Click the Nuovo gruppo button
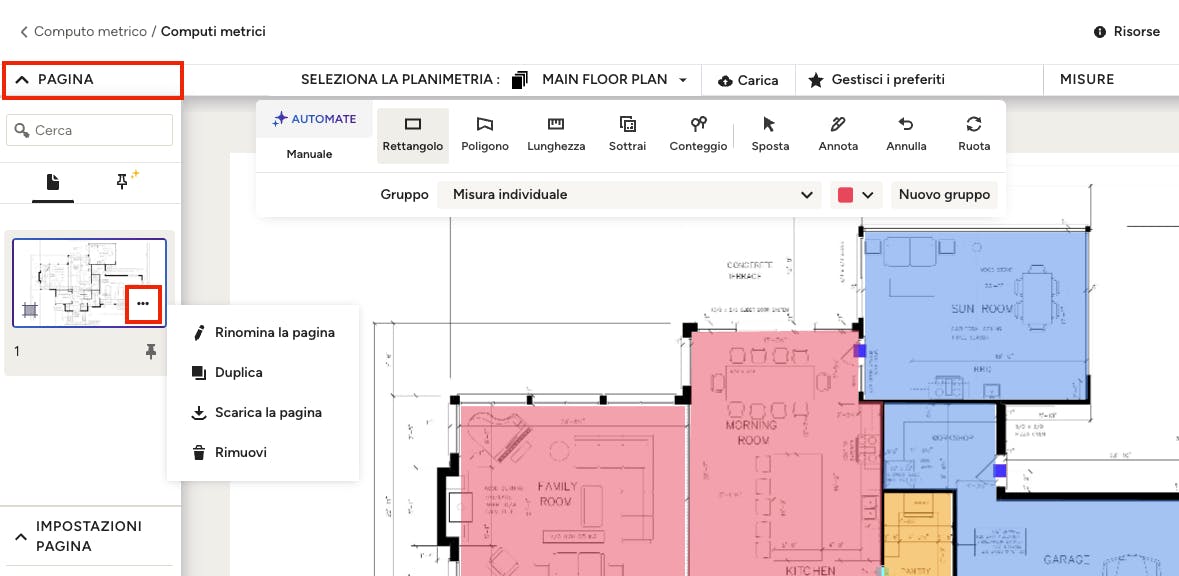This screenshot has height=576, width=1179. point(944,195)
